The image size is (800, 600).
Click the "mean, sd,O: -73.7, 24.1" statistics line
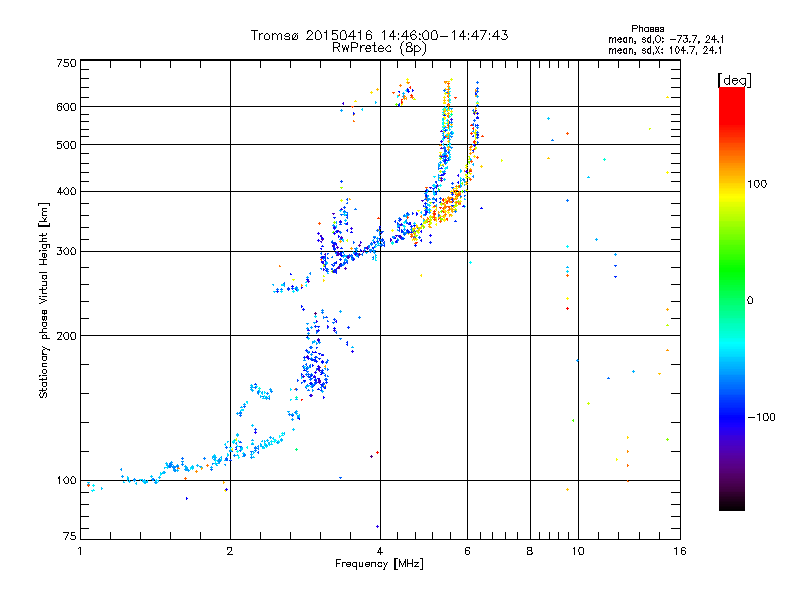(666, 39)
